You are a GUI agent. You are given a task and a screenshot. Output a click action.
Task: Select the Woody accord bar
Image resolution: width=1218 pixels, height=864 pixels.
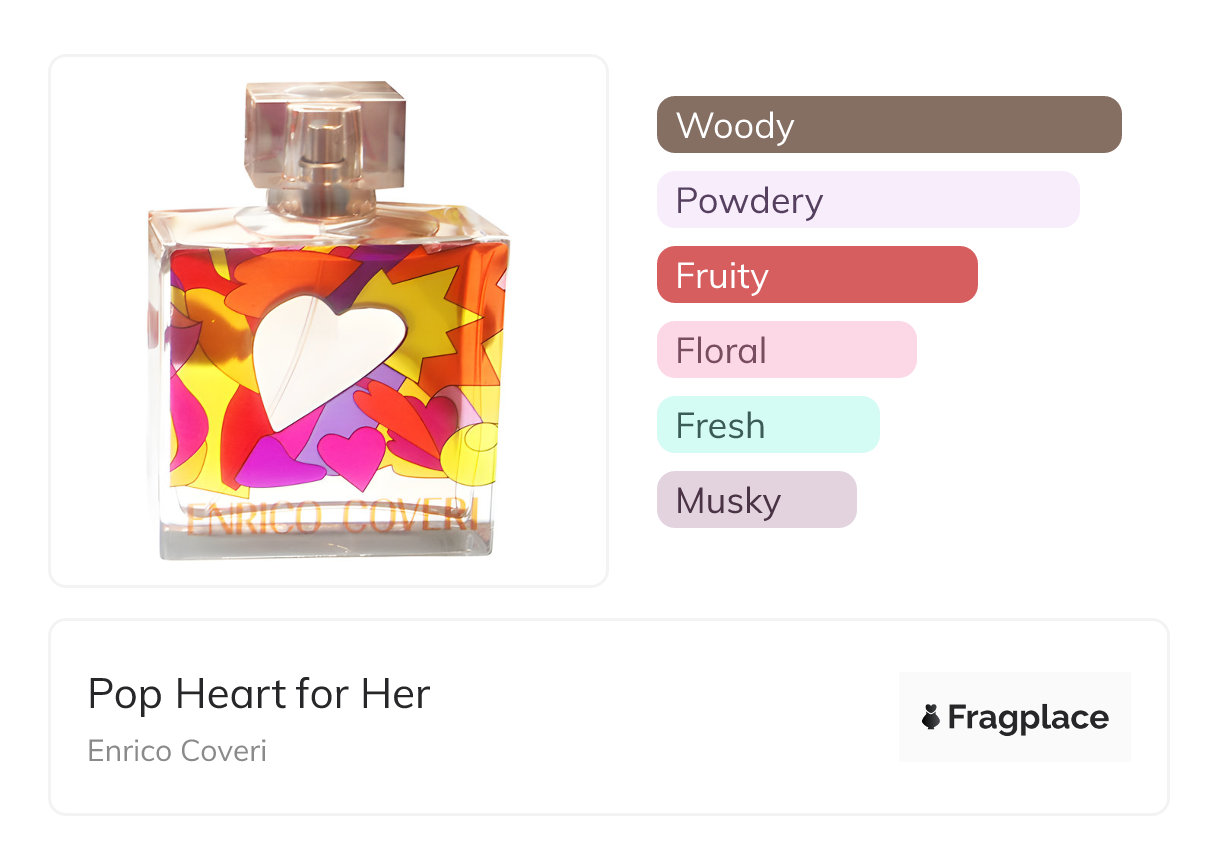coord(888,125)
